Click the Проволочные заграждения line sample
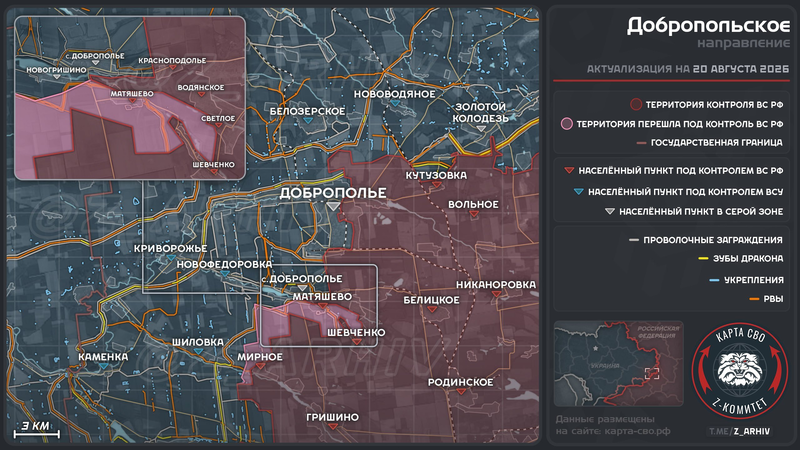This screenshot has height=450, width=800. [x=634, y=240]
